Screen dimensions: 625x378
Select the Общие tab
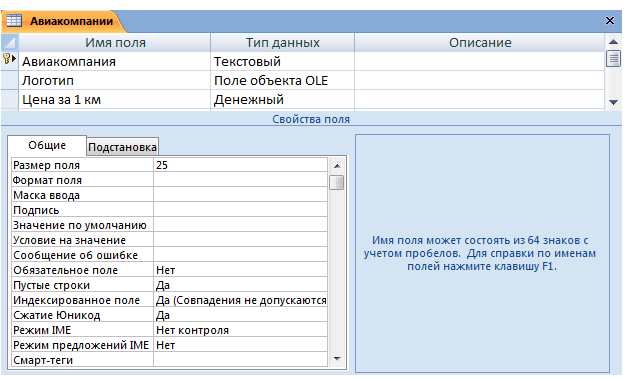[x=47, y=145]
